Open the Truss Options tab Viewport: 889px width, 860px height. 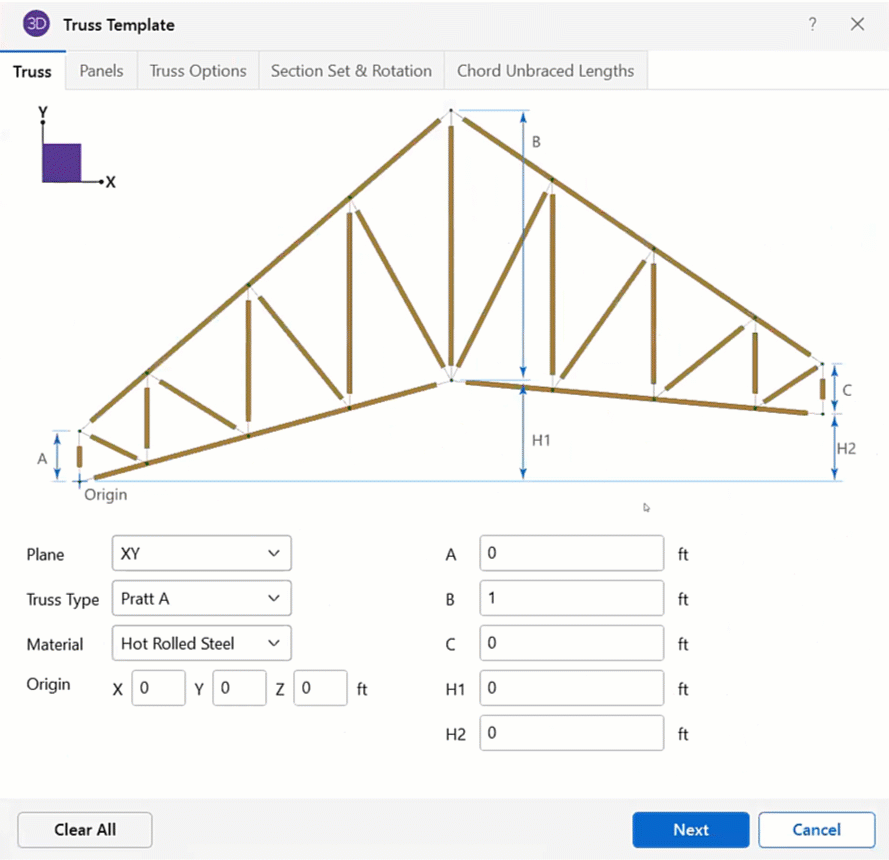click(197, 70)
